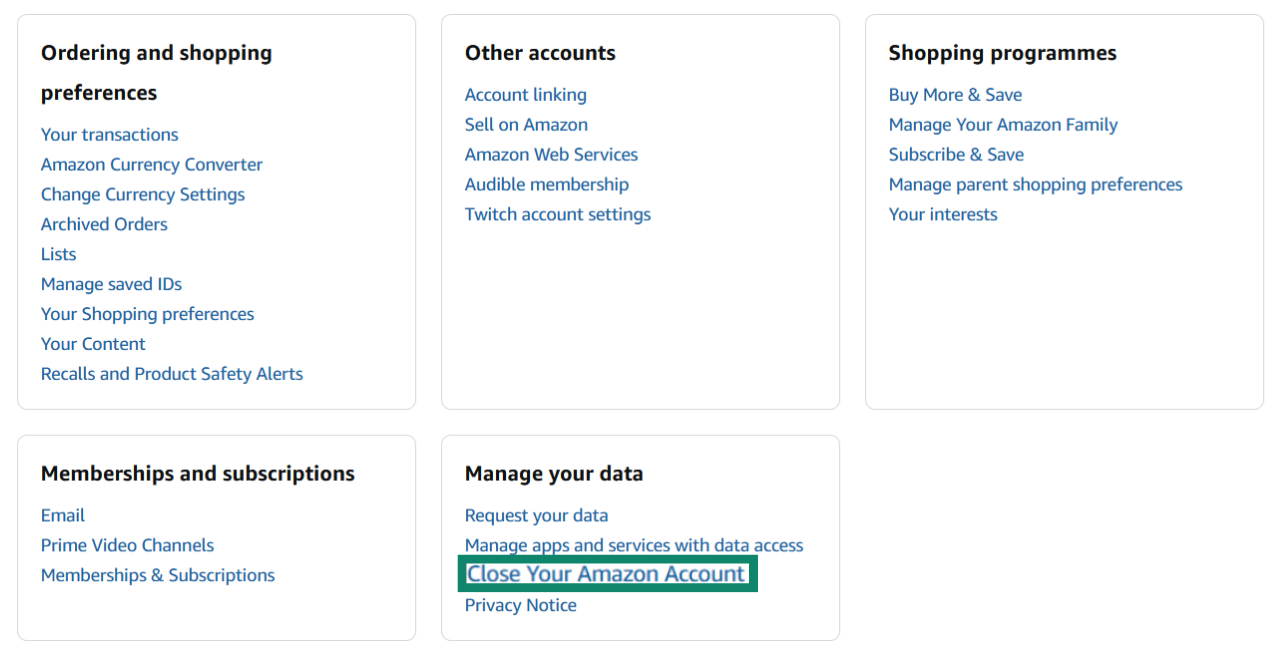Open your Lists
This screenshot has width=1280, height=658.
(x=58, y=254)
